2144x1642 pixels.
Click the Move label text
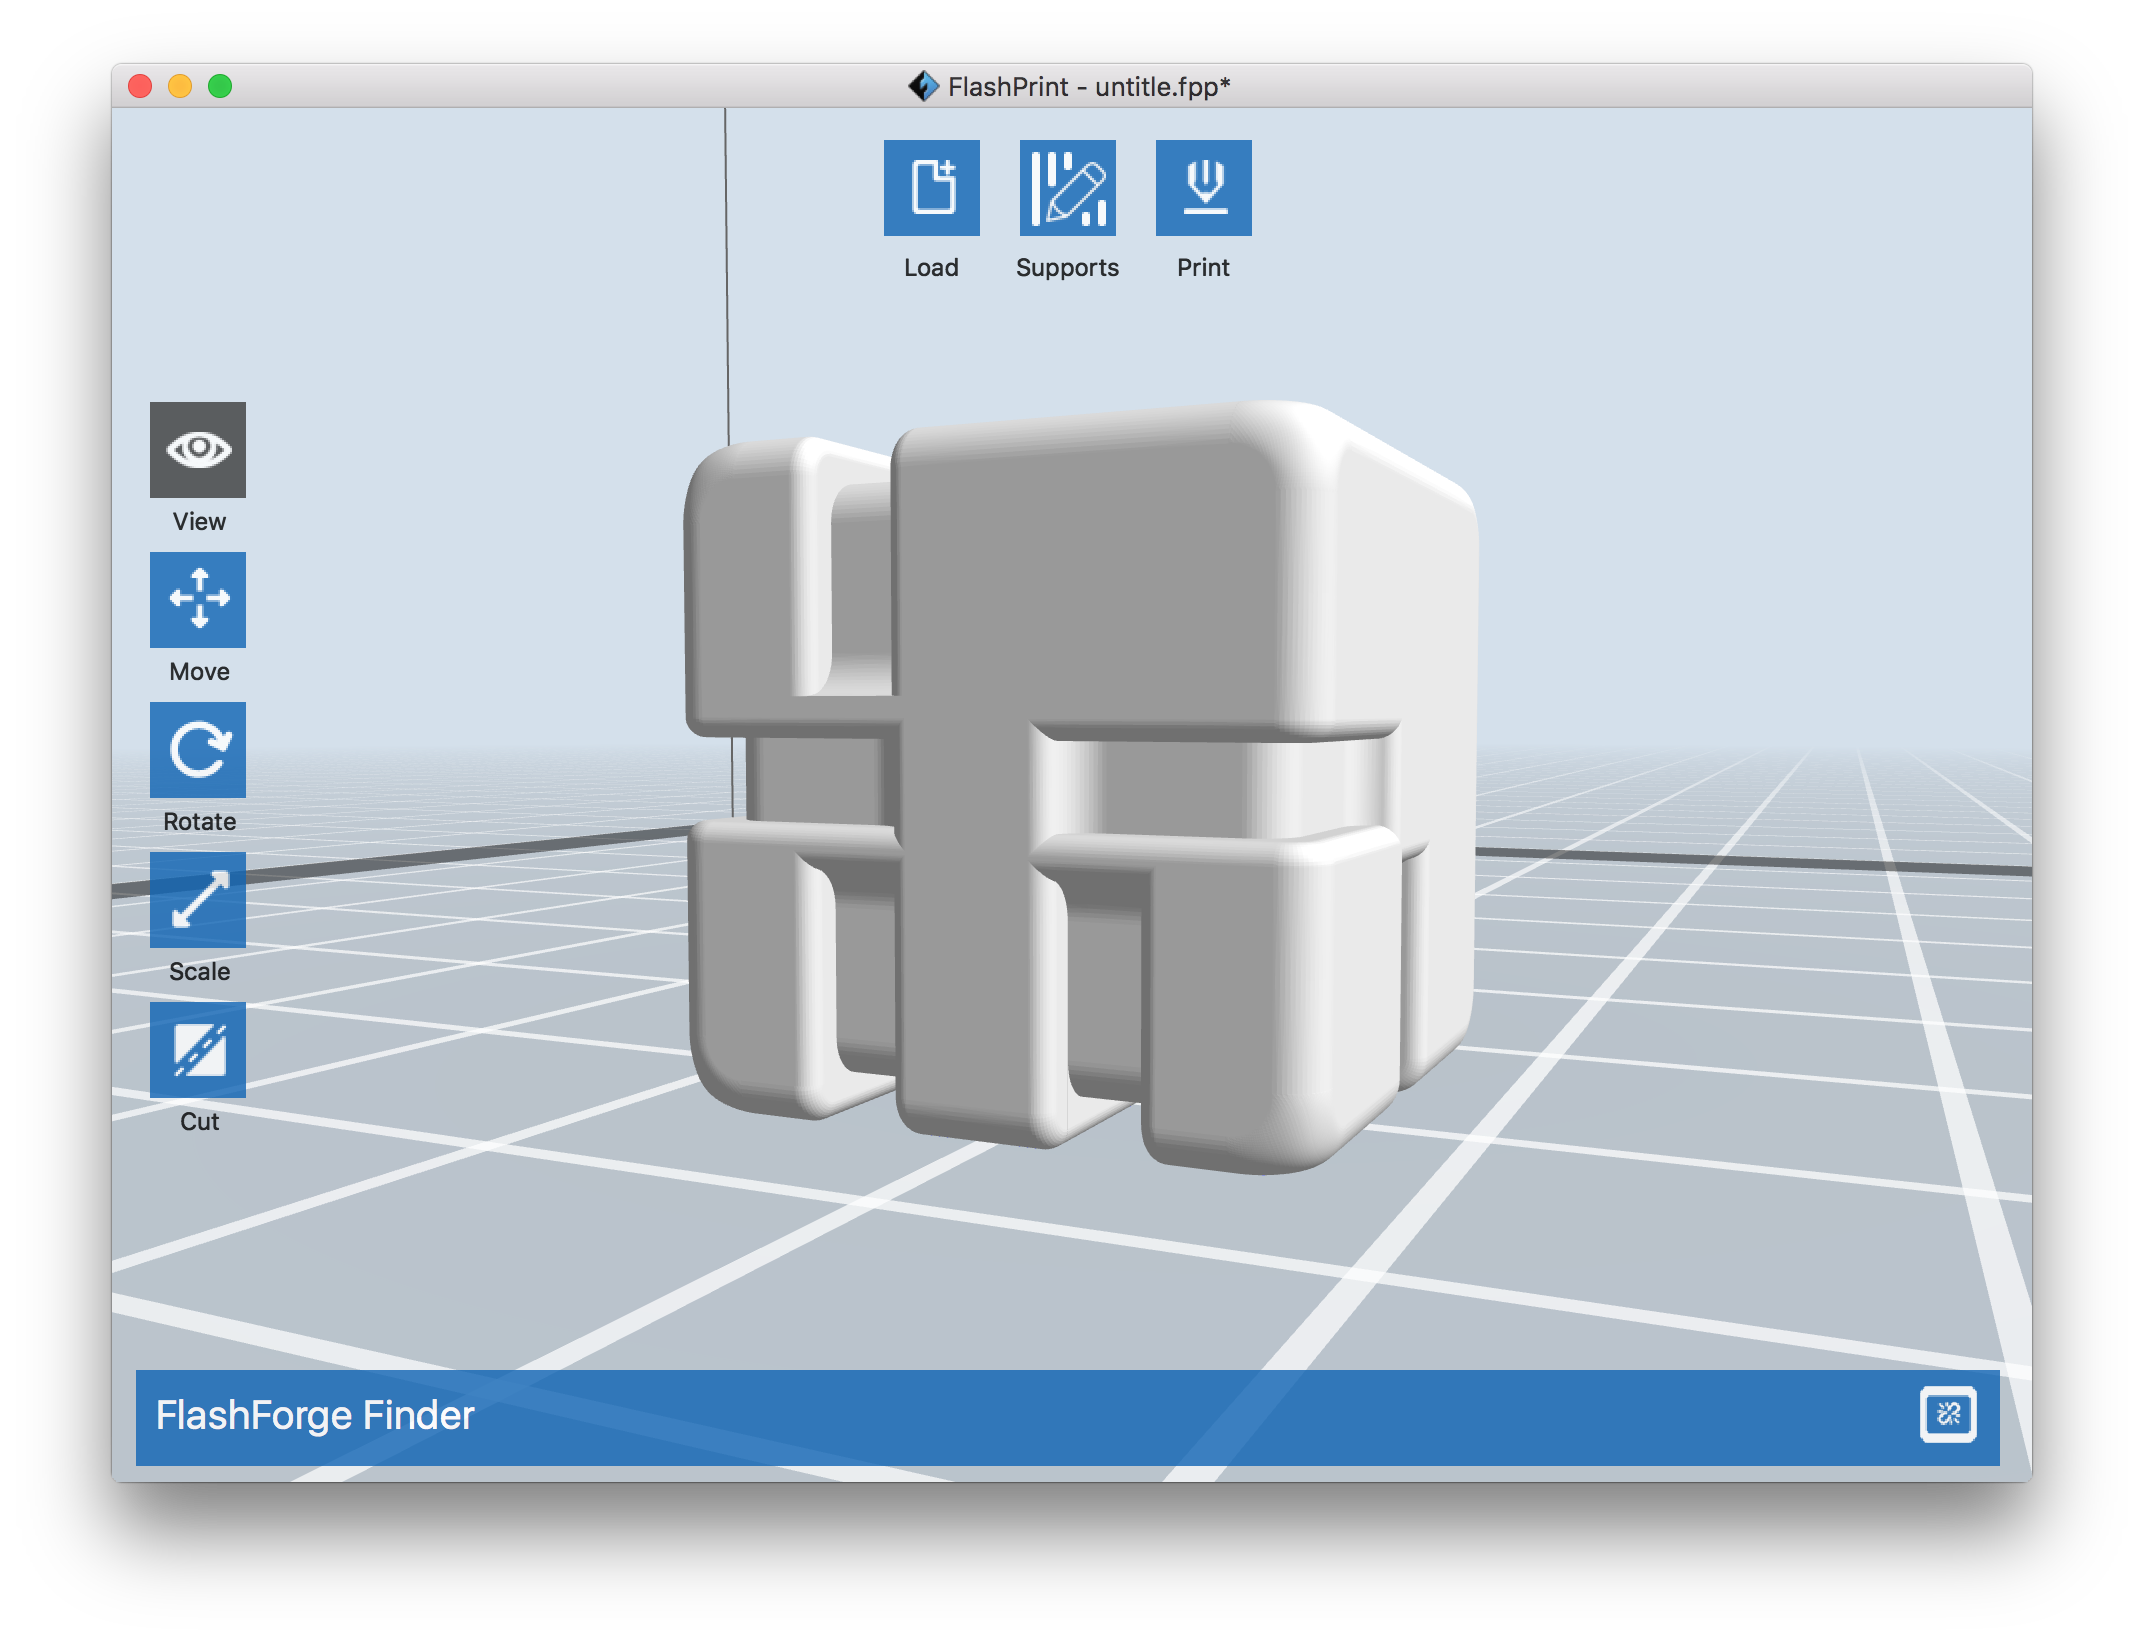[199, 672]
